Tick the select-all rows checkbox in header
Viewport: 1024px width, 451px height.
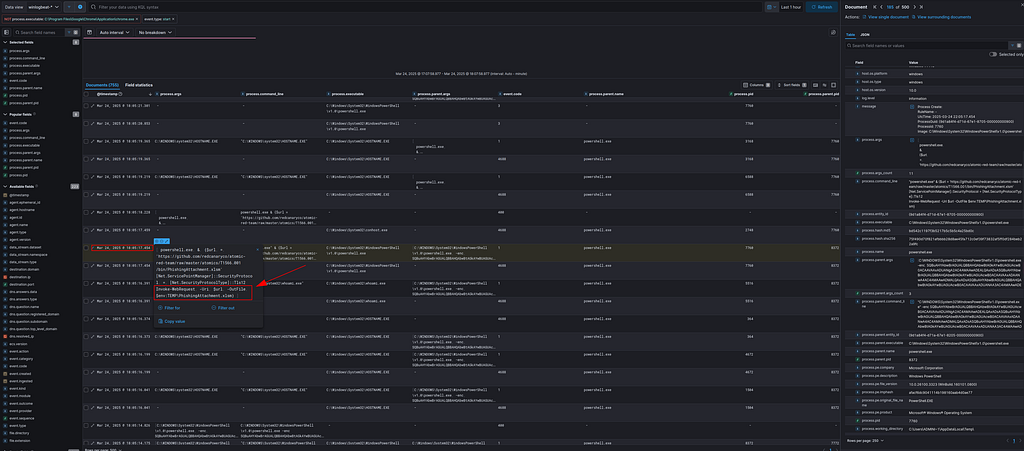(86, 95)
